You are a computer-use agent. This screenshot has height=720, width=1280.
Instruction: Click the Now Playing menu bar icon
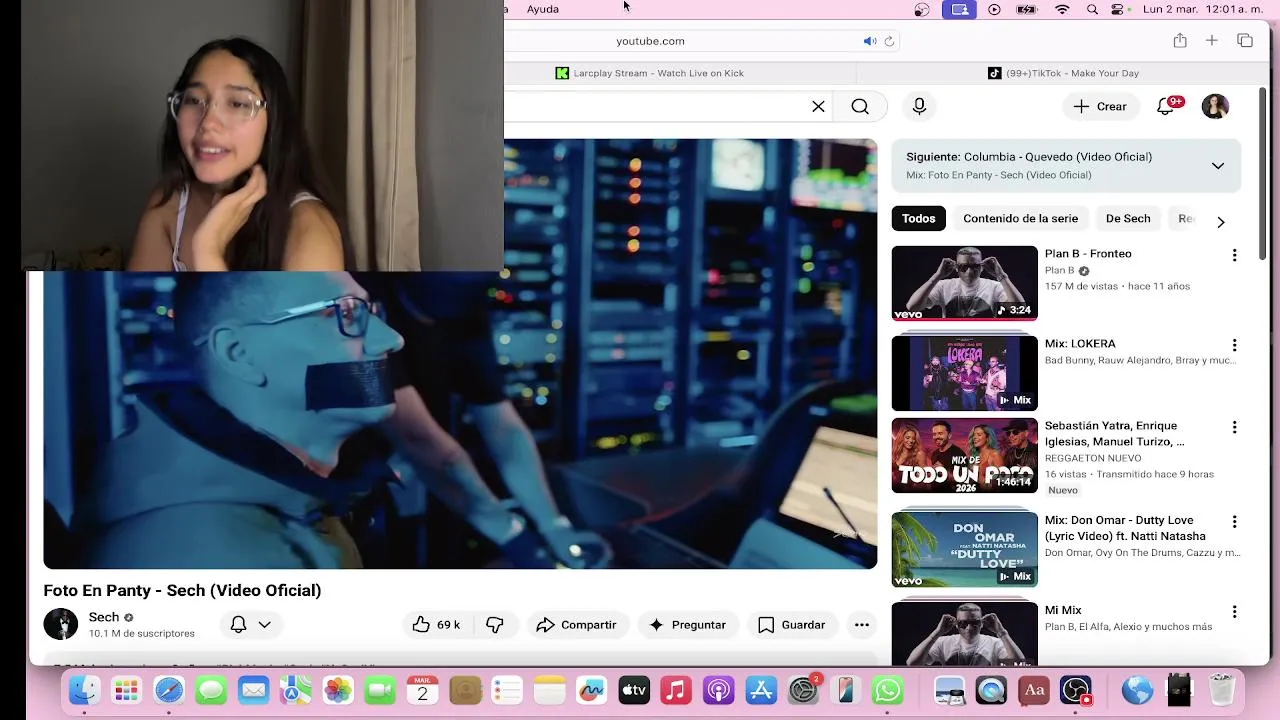[x=994, y=9]
